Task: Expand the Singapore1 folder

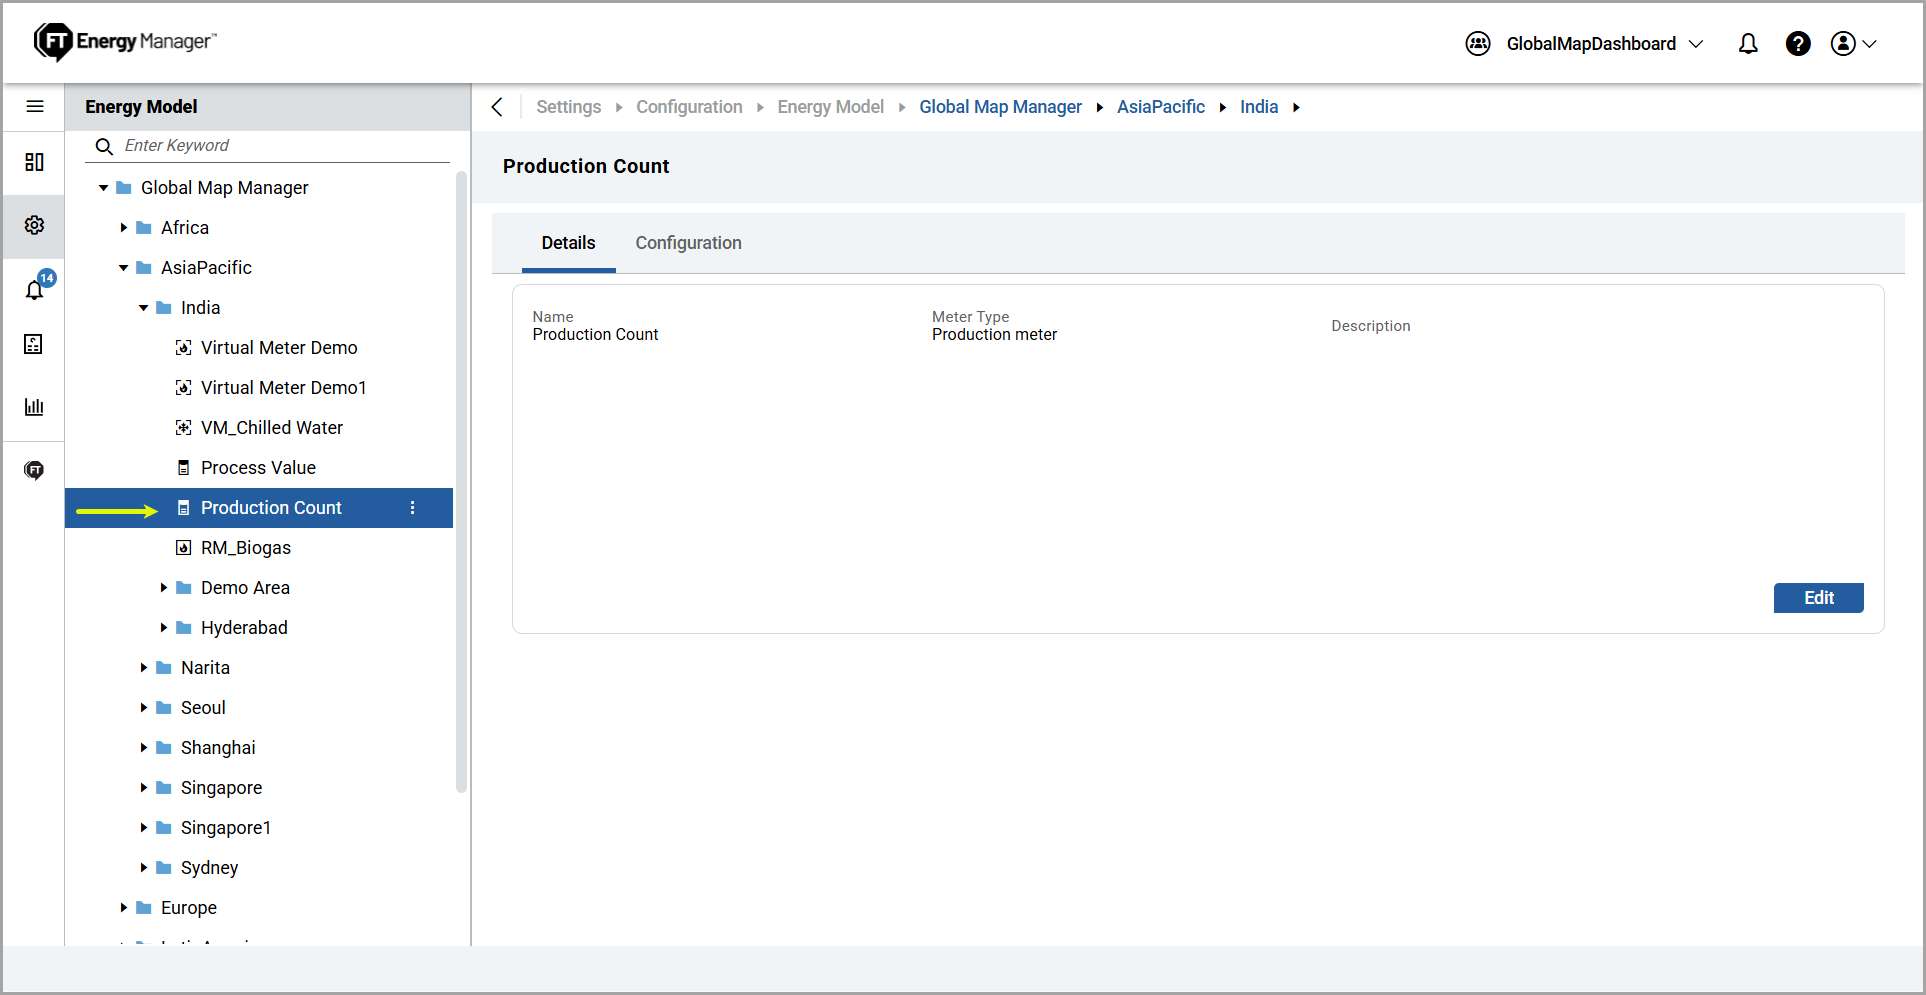Action: pos(143,828)
